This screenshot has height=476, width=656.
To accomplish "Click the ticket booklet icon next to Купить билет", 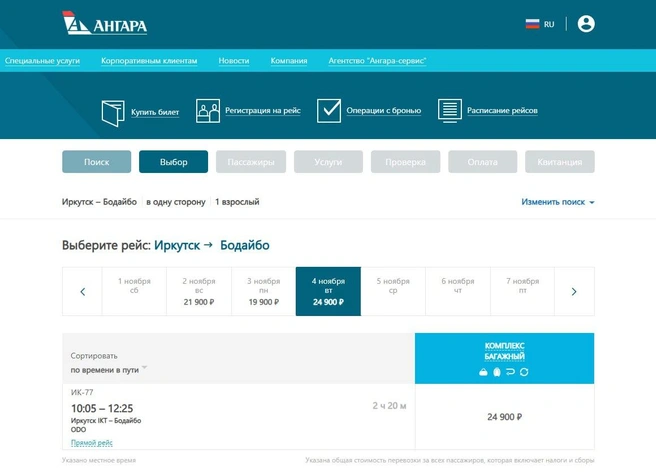I will click(x=113, y=113).
